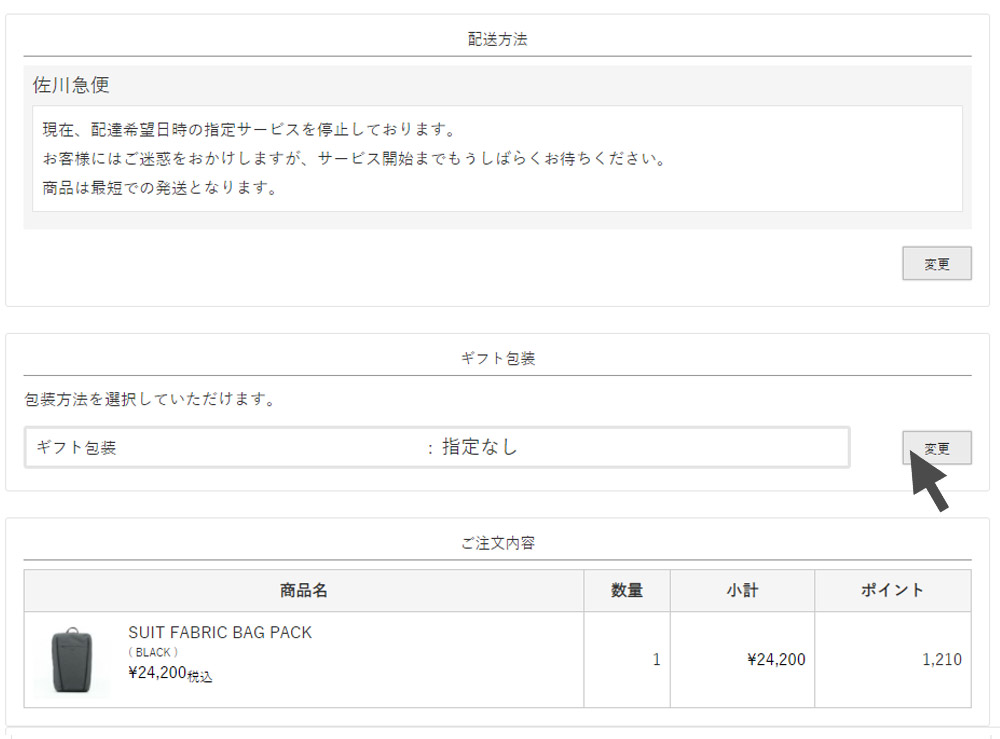The image size is (1000, 739).
Task: Click the ¥24,200税込 price under the product
Action: point(170,674)
